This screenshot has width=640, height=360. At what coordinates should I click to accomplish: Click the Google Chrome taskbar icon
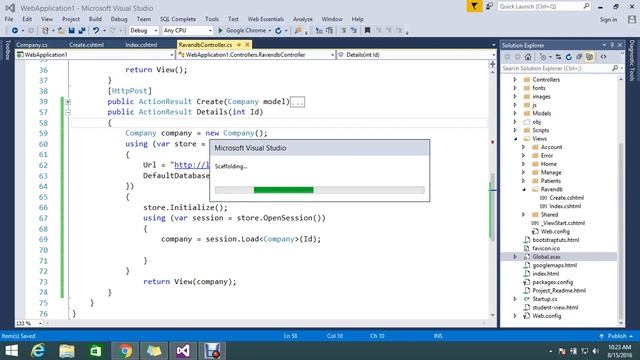(x=125, y=351)
